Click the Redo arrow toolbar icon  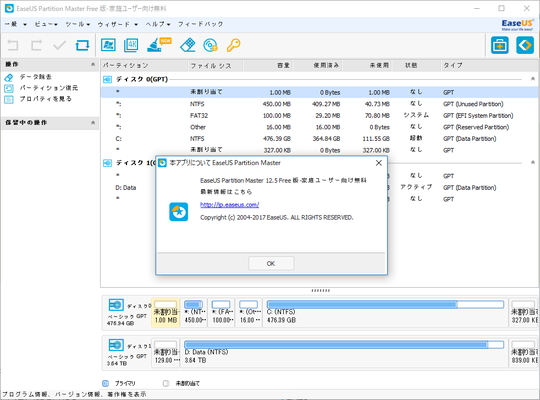36,45
